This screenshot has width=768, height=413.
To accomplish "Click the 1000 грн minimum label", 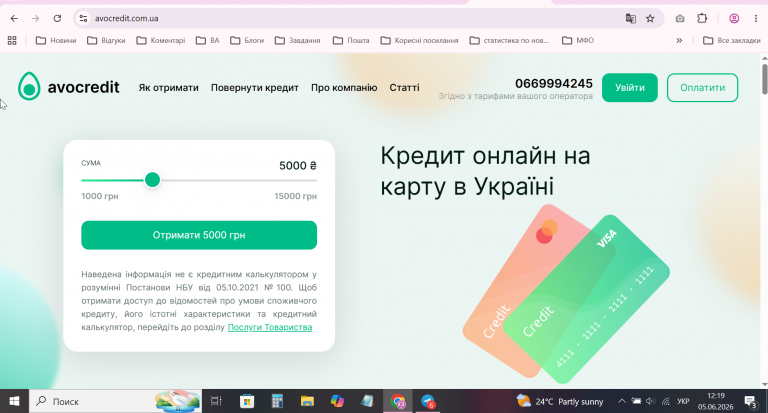I will pos(100,196).
